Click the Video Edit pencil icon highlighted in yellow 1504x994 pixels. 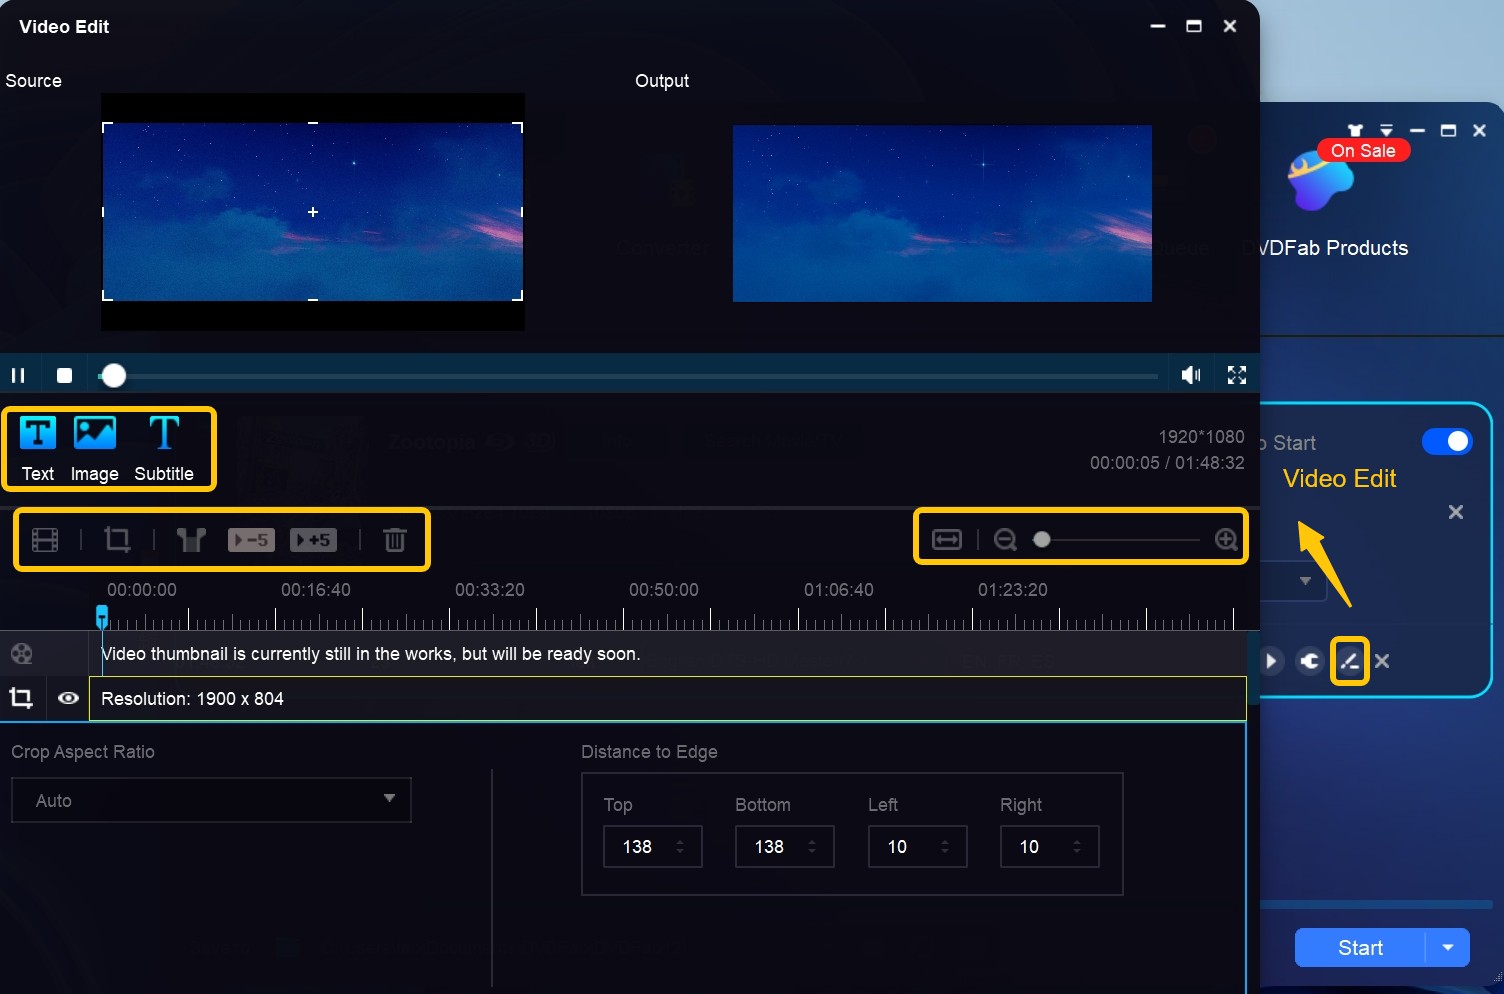pyautogui.click(x=1349, y=660)
